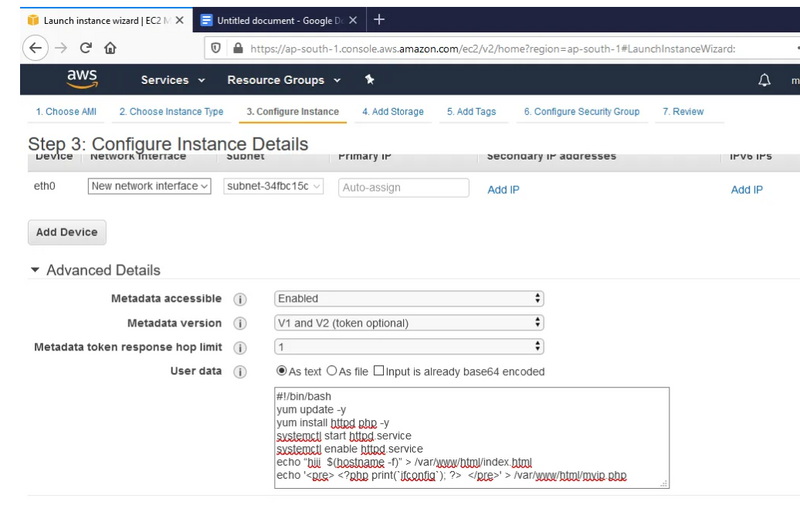800x515 pixels.
Task: Go to step 2 Choose Instance Type
Action: pos(171,112)
